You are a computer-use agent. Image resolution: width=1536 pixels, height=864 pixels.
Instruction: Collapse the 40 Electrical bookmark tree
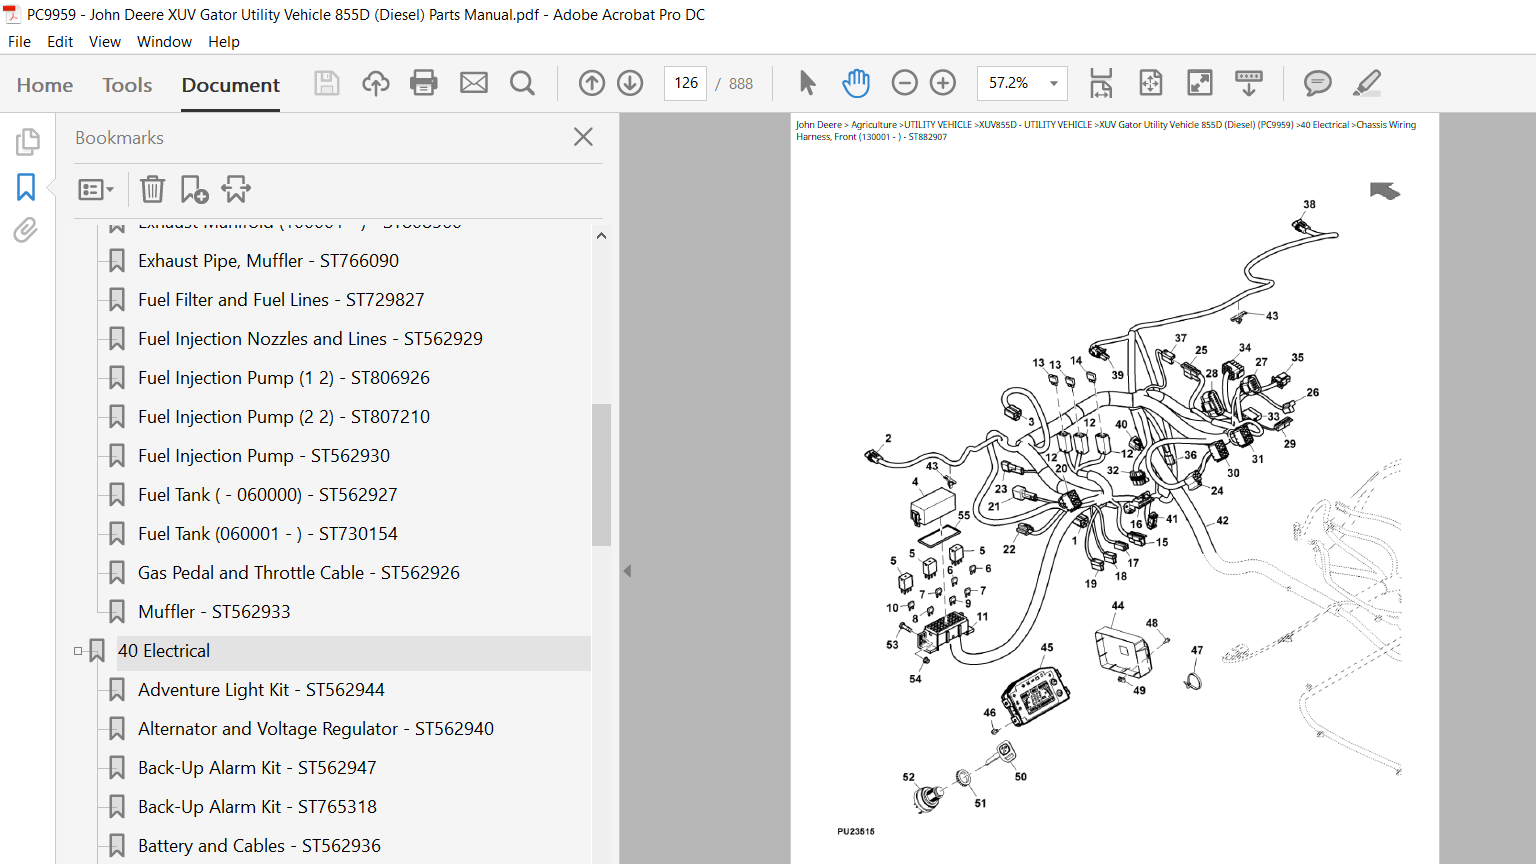78,651
